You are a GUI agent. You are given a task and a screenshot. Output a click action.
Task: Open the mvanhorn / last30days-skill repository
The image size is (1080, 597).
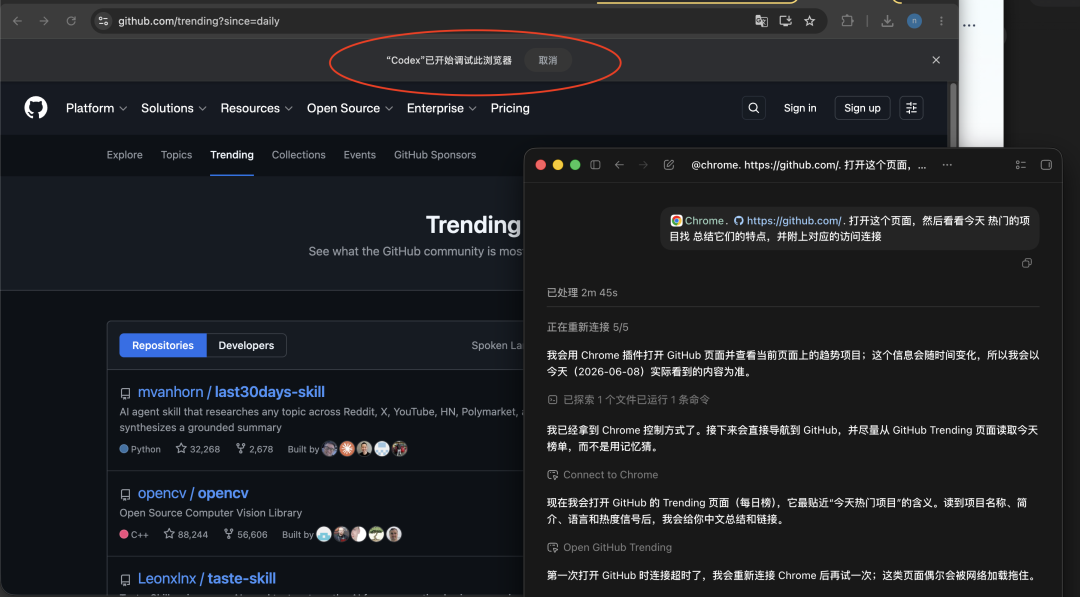click(231, 392)
